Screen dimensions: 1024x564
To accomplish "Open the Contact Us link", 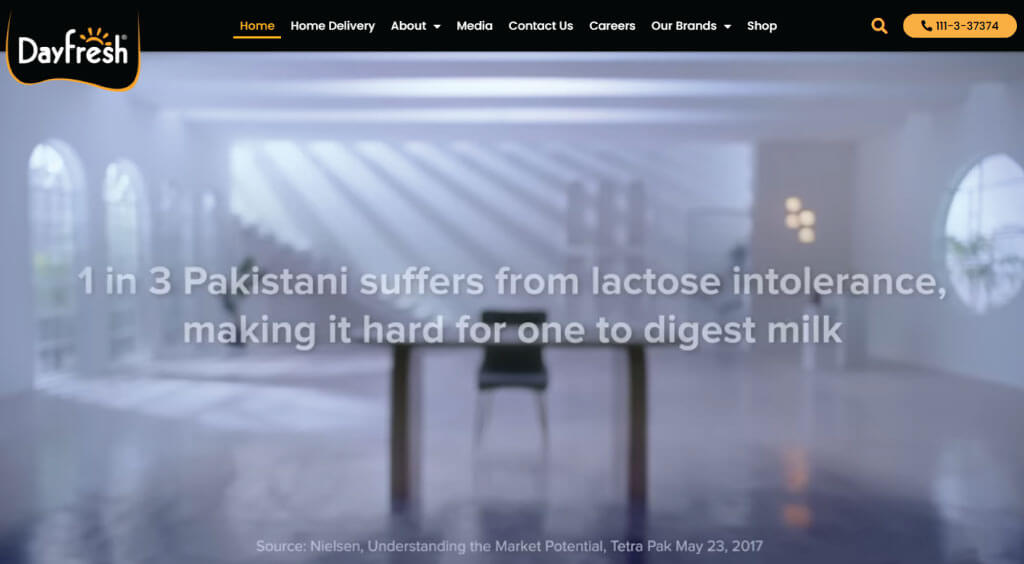I will pyautogui.click(x=541, y=26).
